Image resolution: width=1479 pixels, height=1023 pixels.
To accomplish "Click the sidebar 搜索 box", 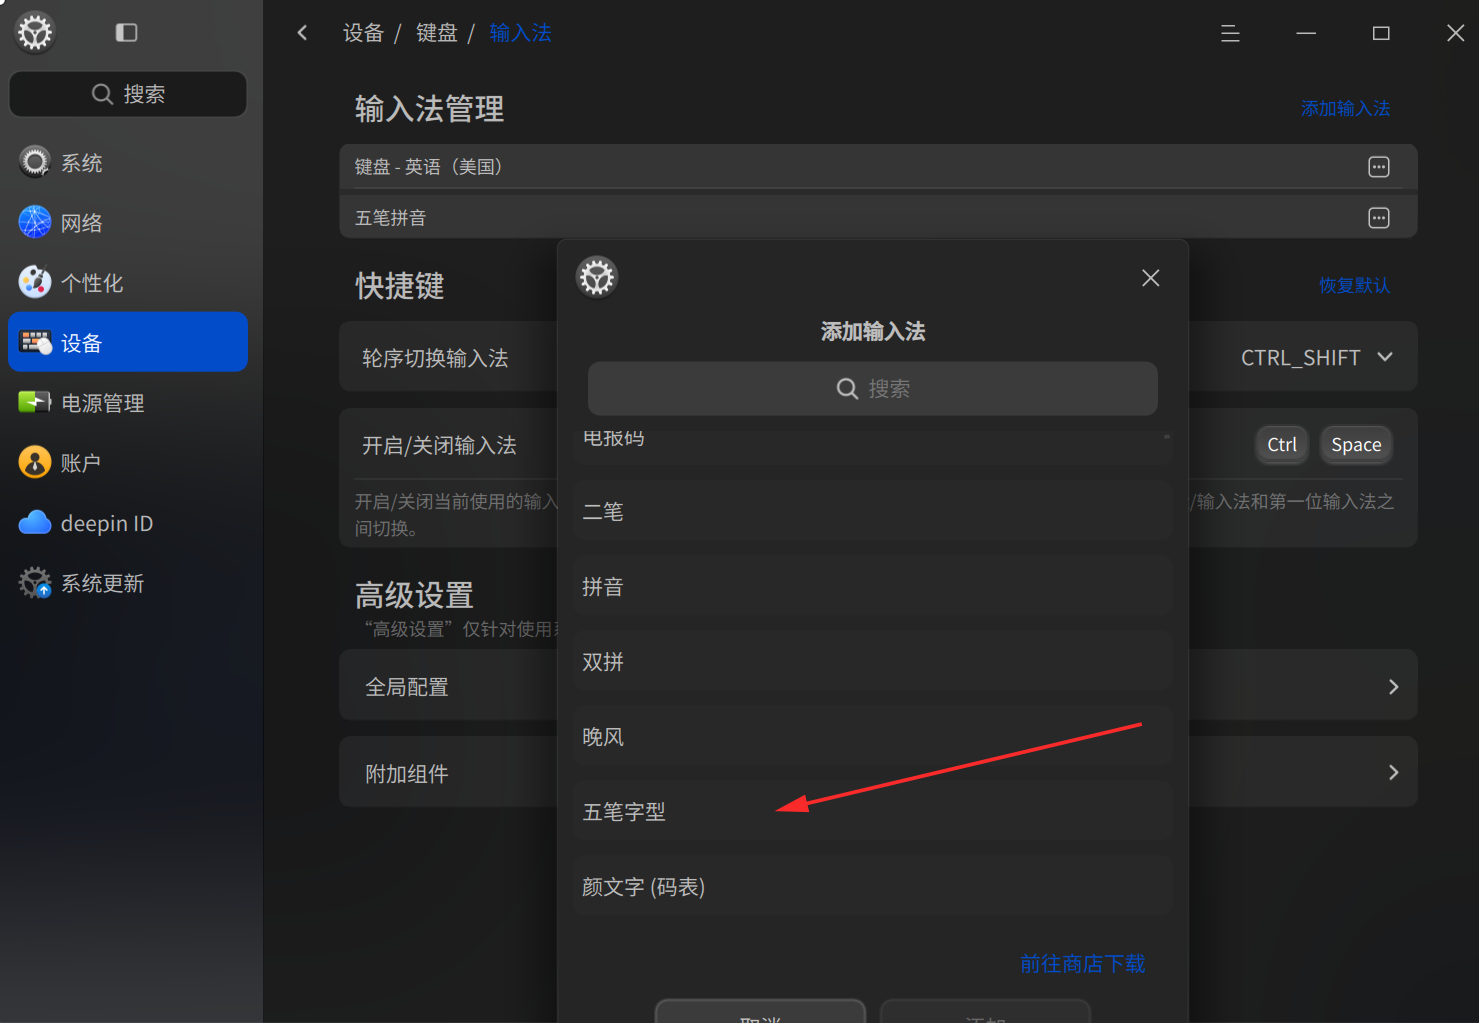I will coord(128,94).
